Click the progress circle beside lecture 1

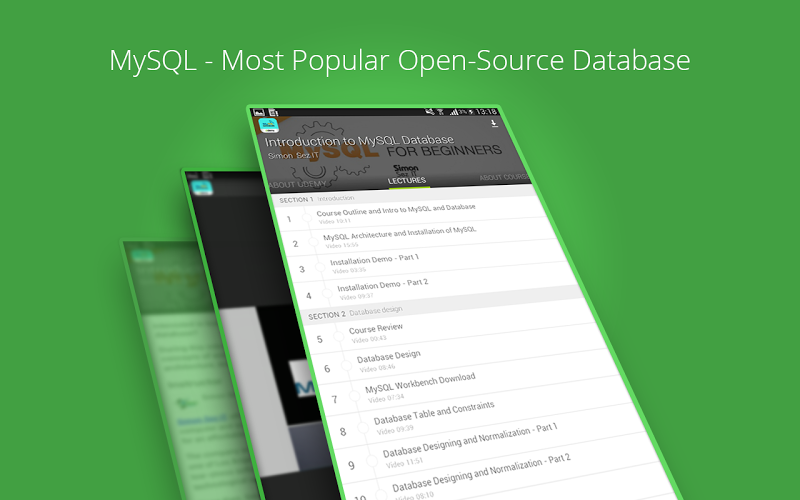pyautogui.click(x=307, y=217)
